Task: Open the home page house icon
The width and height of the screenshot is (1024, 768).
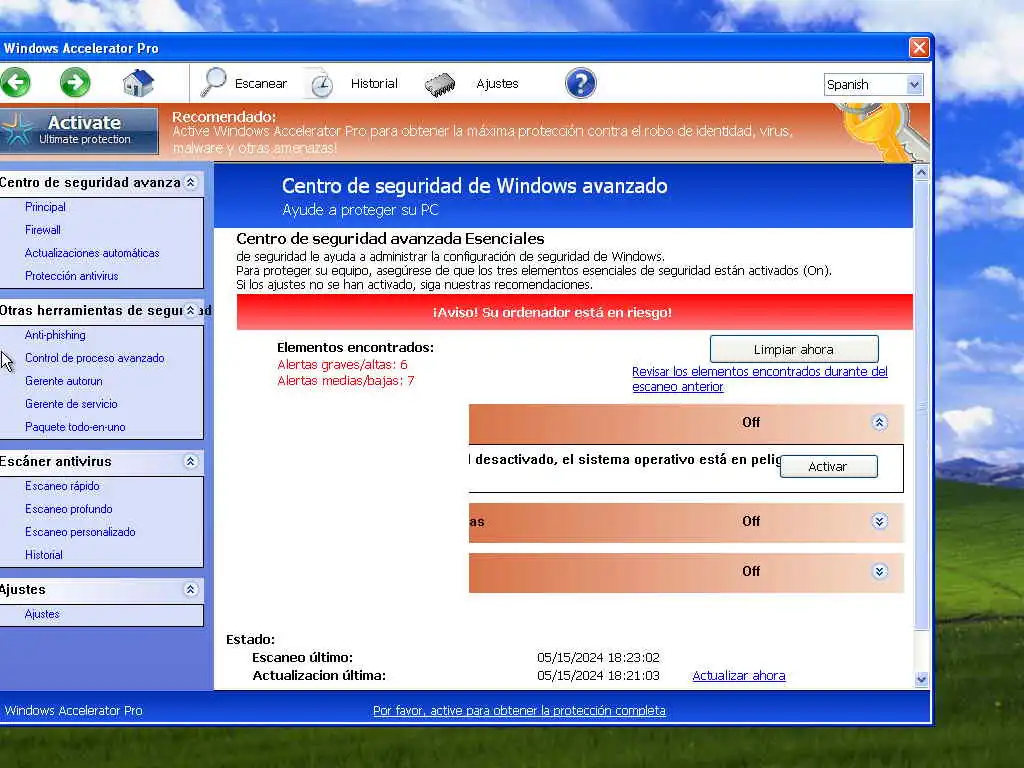Action: point(138,83)
